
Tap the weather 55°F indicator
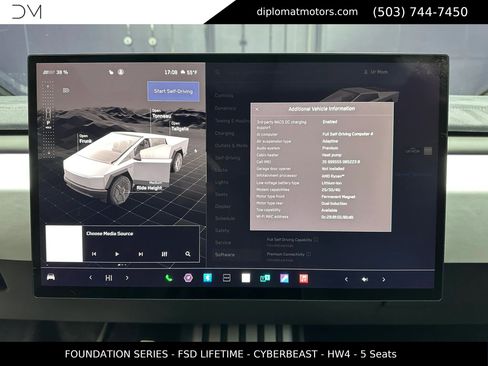189,72
